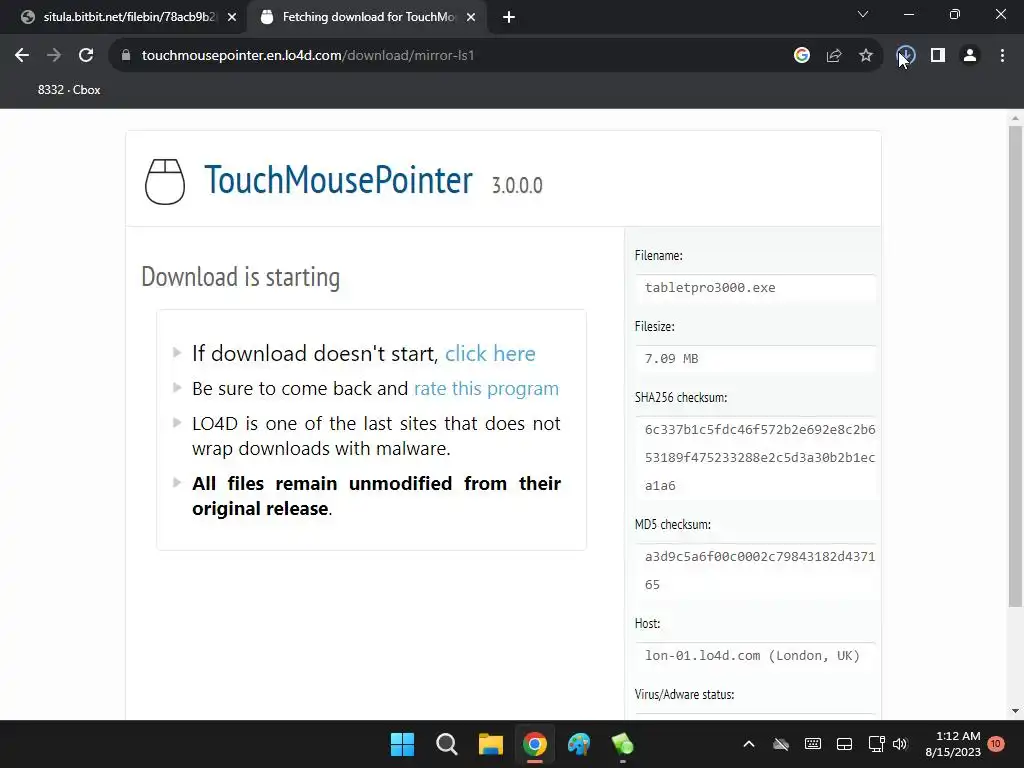Viewport: 1024px width, 768px height.
Task: Close the Fetching download tab
Action: 471,17
